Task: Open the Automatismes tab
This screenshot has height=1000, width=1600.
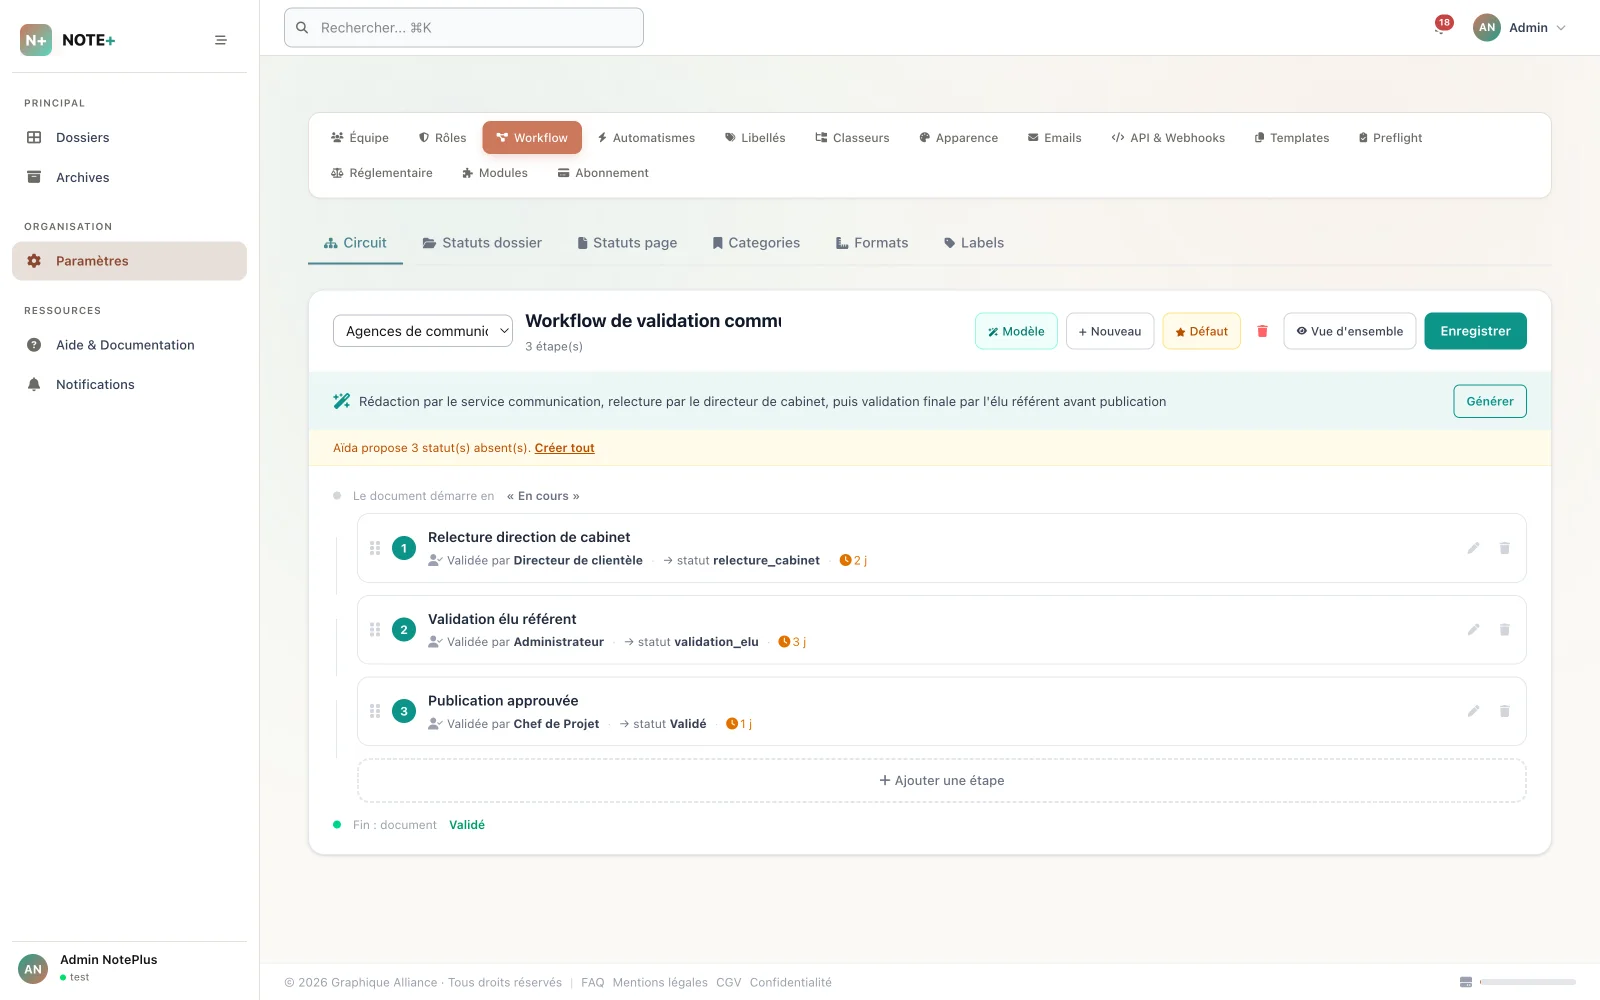Action: [x=646, y=138]
